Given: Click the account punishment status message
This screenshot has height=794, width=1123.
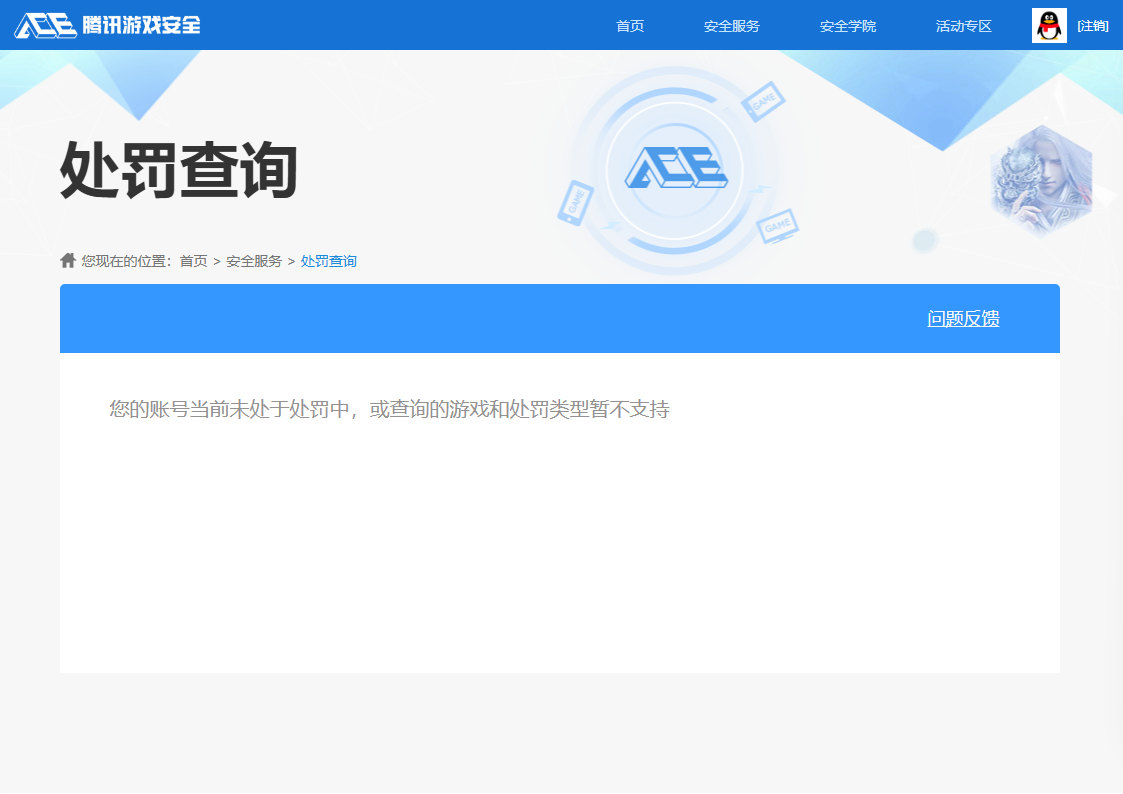Looking at the screenshot, I should [x=388, y=409].
